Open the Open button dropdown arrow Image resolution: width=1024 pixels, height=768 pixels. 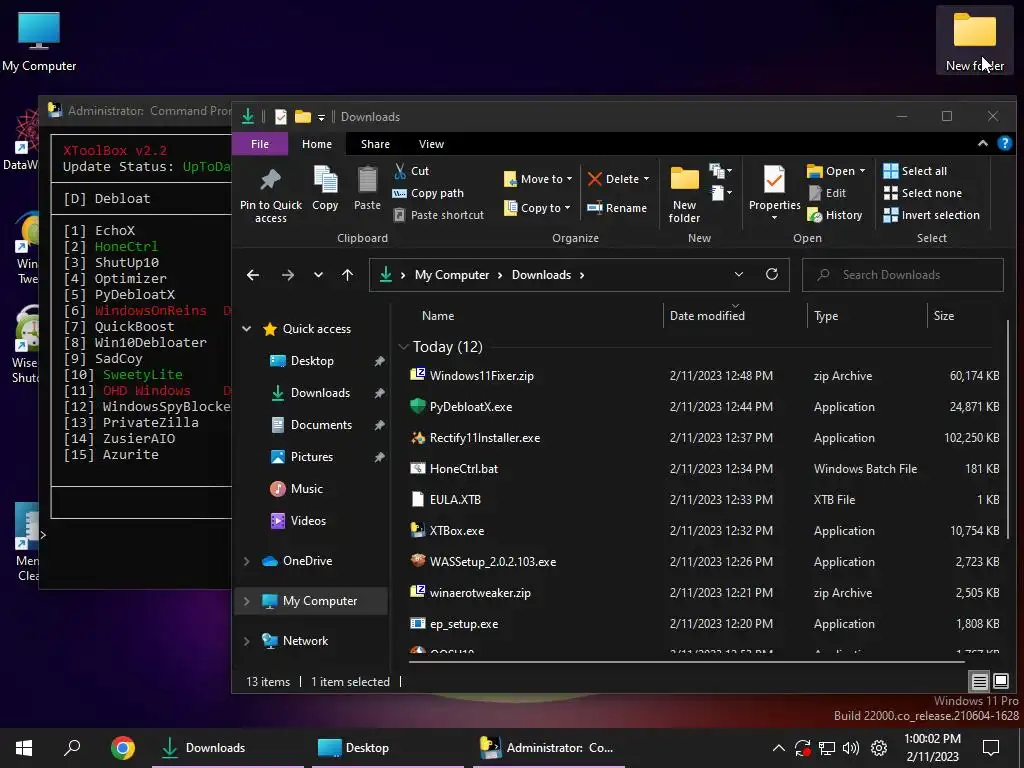point(862,171)
